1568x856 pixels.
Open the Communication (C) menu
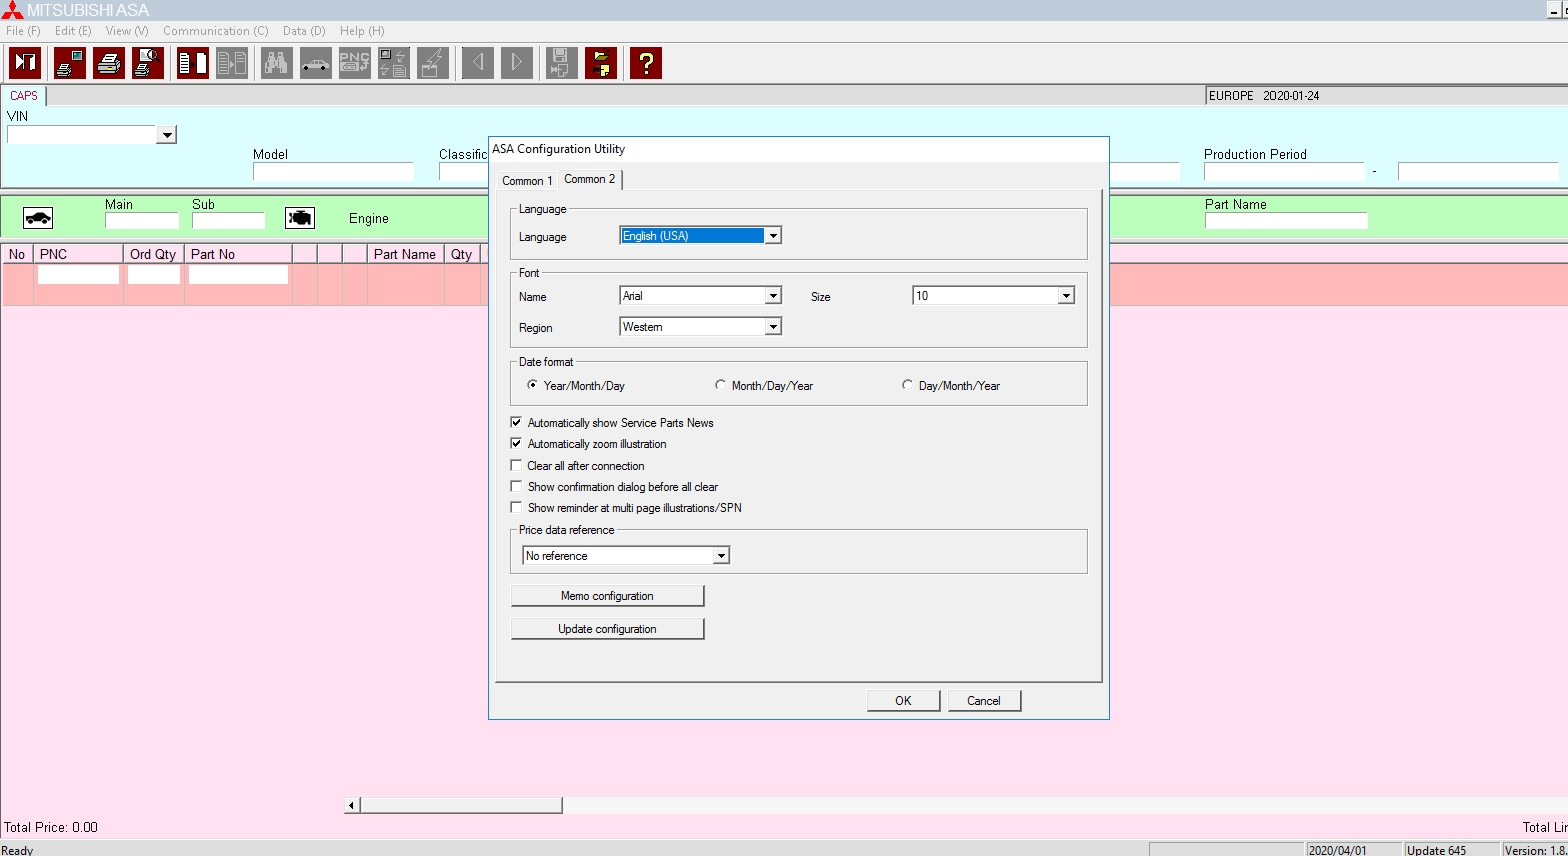(216, 31)
